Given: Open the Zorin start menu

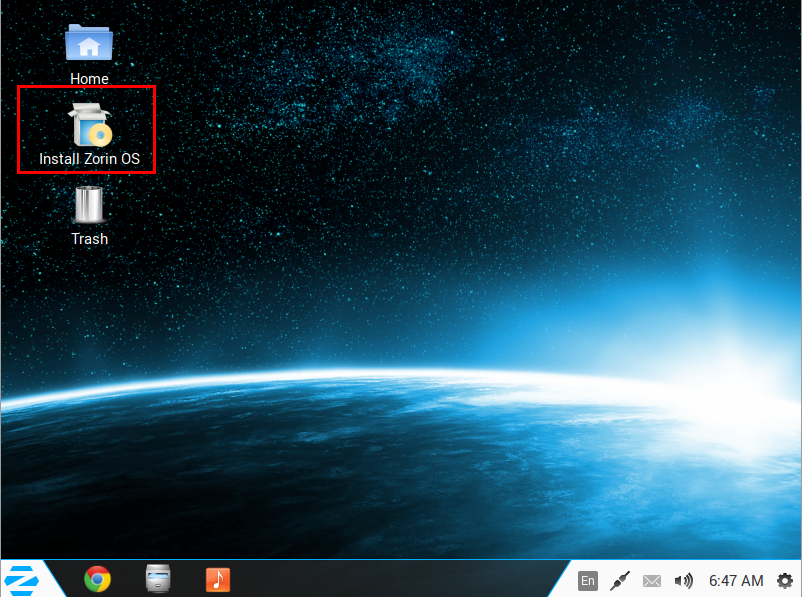Looking at the screenshot, I should pos(21,581).
